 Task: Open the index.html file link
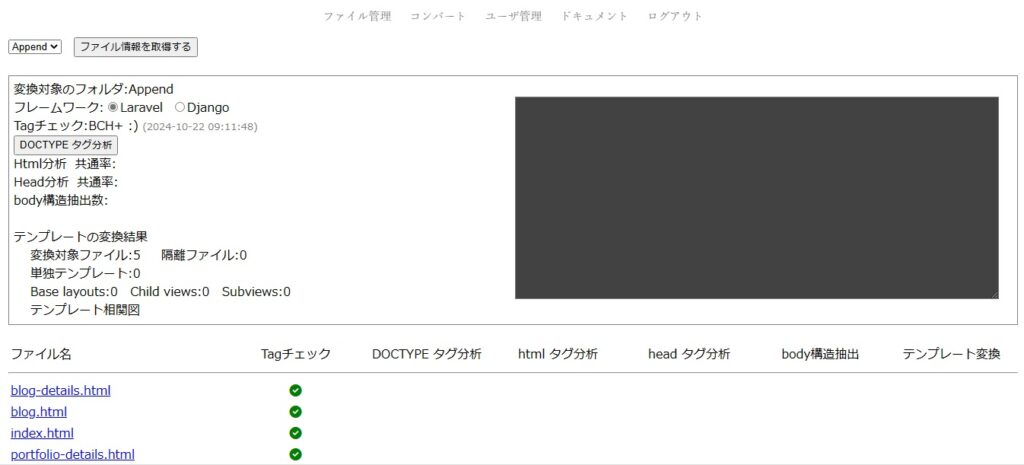[x=42, y=433]
